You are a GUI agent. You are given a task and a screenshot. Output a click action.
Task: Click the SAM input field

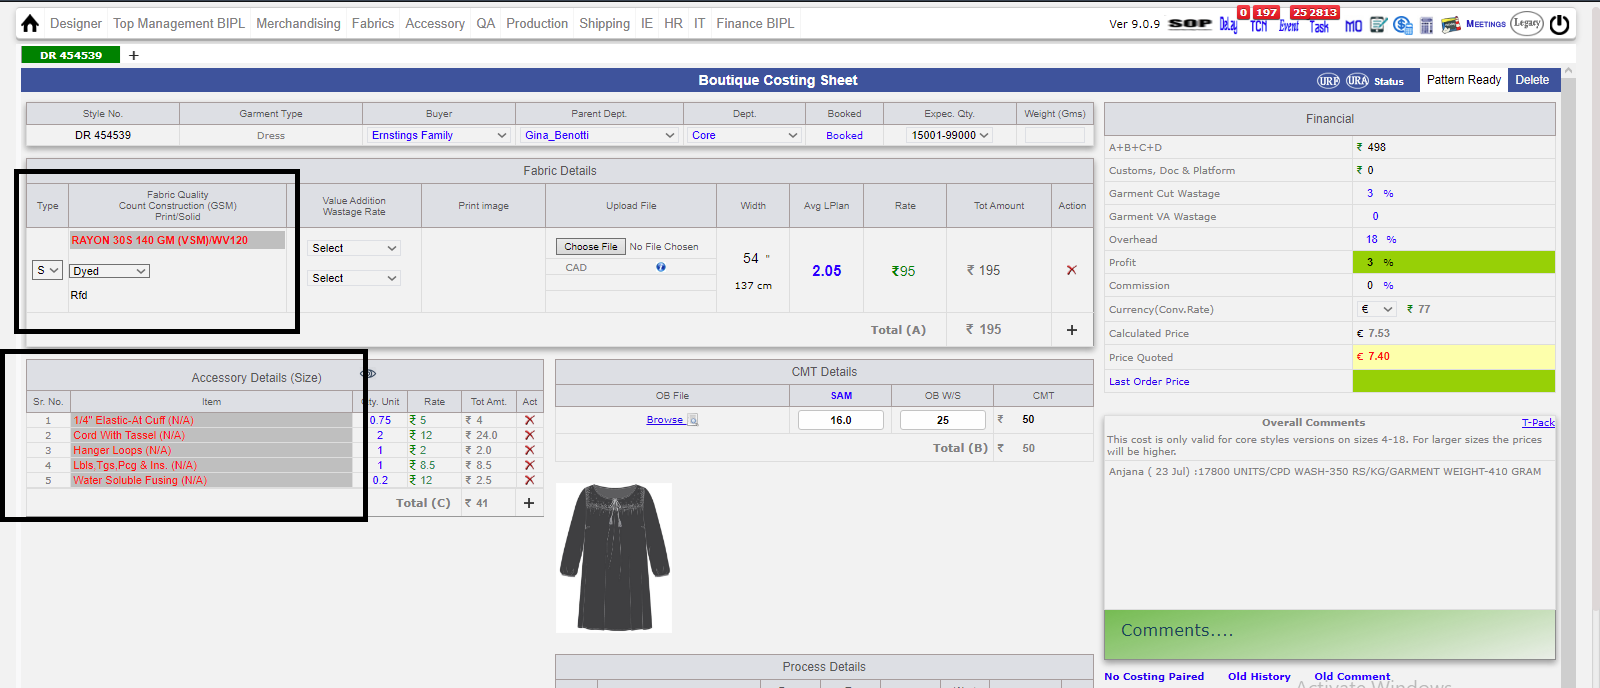(841, 420)
